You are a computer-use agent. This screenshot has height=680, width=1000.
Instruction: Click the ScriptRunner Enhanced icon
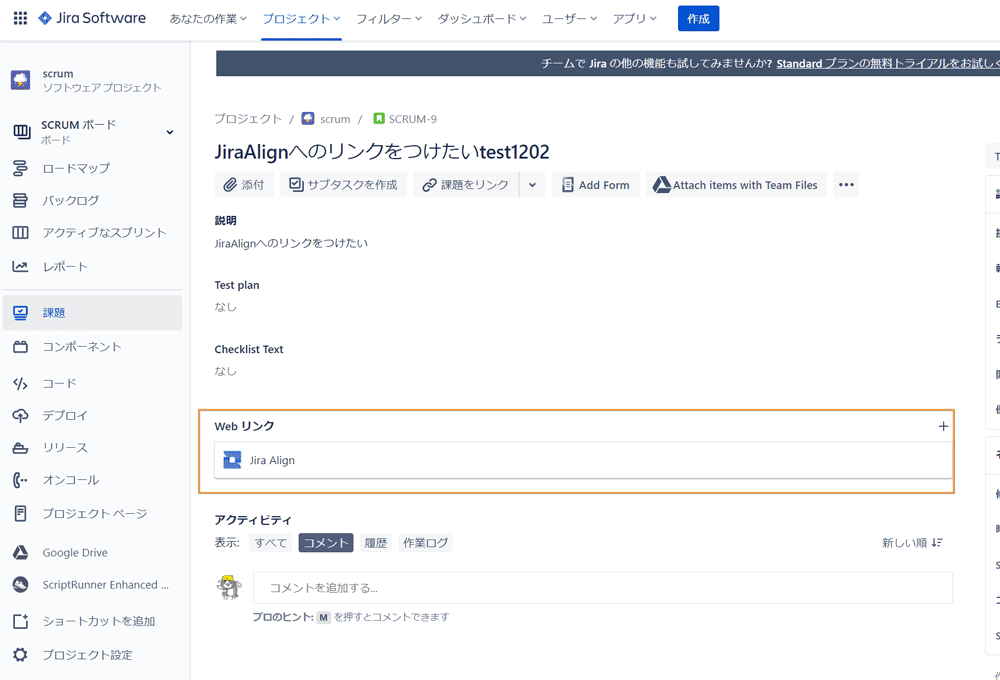coord(20,584)
